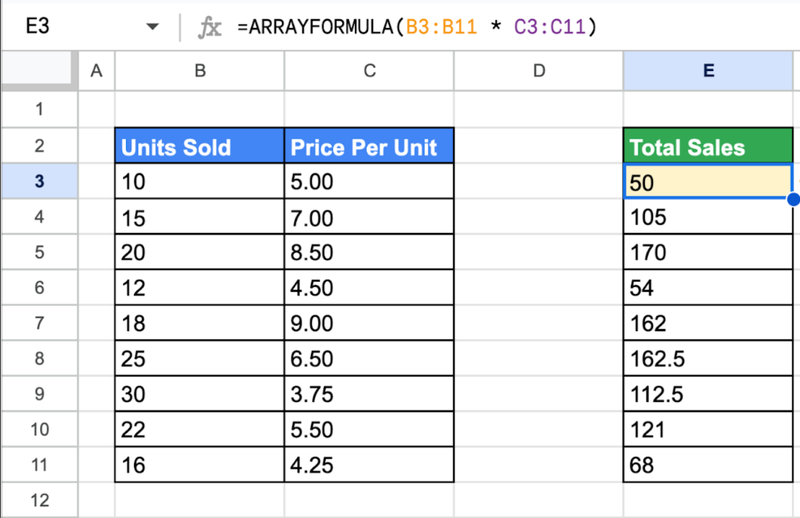The height and width of the screenshot is (518, 800).
Task: Select row 3 header
Action: coord(39,181)
